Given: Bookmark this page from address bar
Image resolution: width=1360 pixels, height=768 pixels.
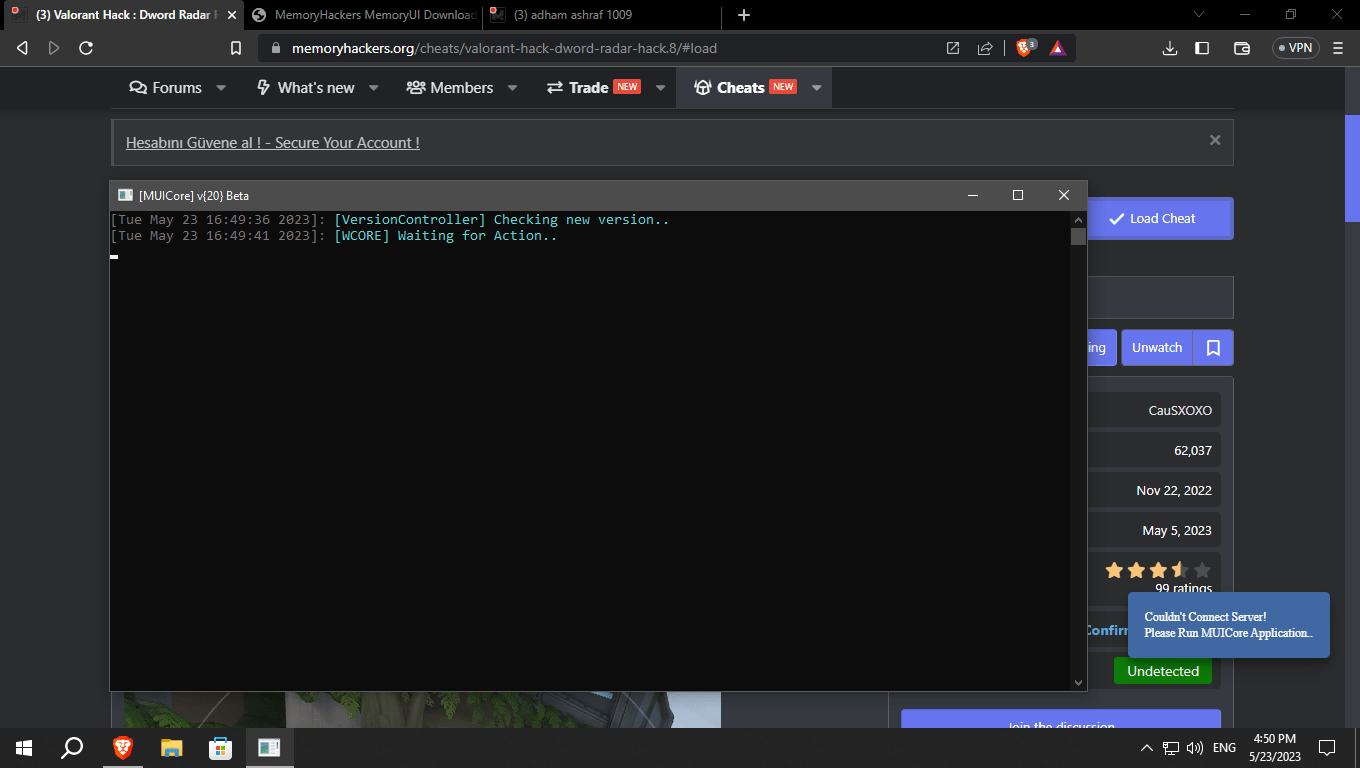Looking at the screenshot, I should [x=236, y=48].
